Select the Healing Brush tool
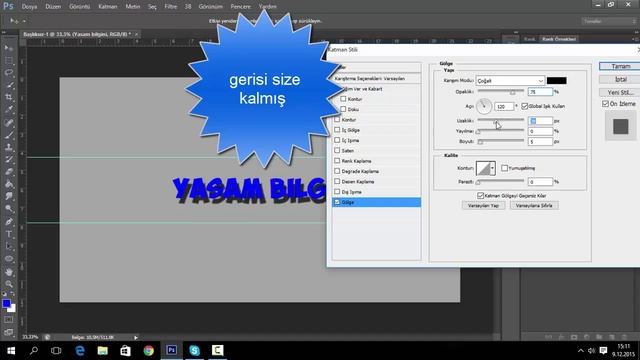 [9, 122]
